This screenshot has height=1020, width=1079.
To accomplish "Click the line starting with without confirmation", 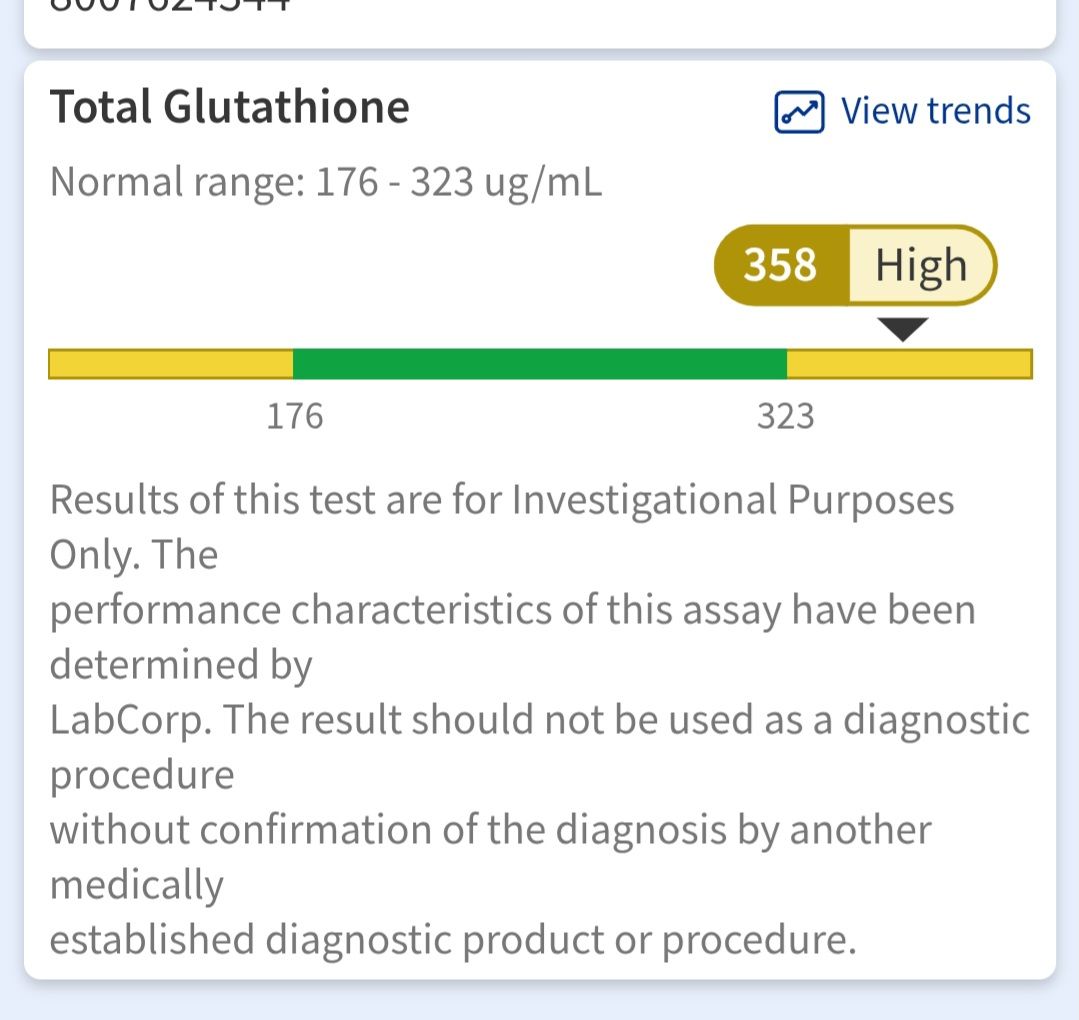I will 491,829.
